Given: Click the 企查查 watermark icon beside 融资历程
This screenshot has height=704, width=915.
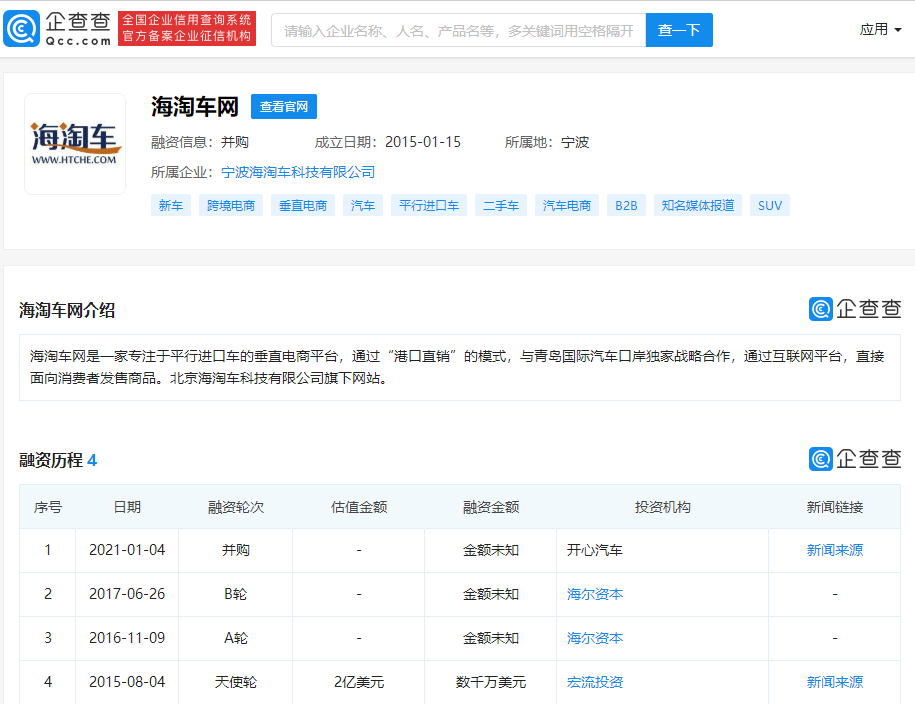Looking at the screenshot, I should pos(820,459).
